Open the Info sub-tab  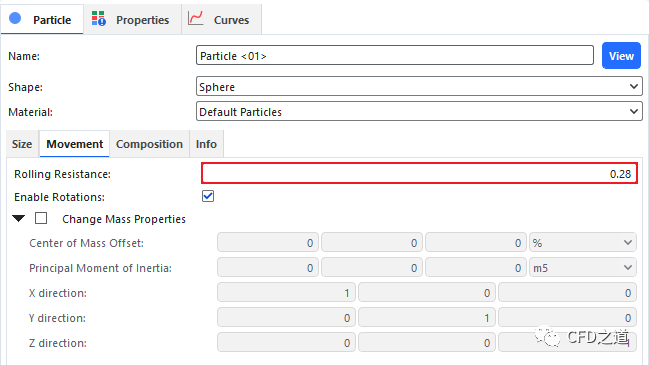pos(207,144)
